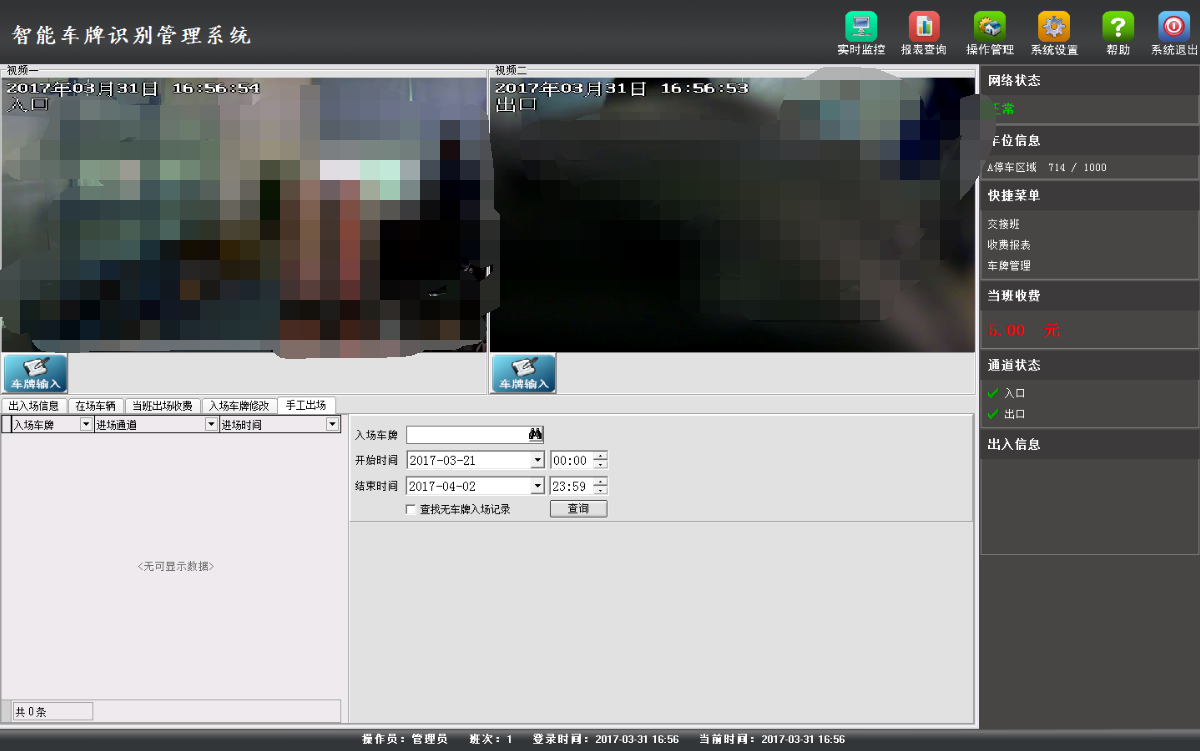This screenshot has width=1200, height=751.
Task: Click the 查询 query button
Action: coord(578,509)
